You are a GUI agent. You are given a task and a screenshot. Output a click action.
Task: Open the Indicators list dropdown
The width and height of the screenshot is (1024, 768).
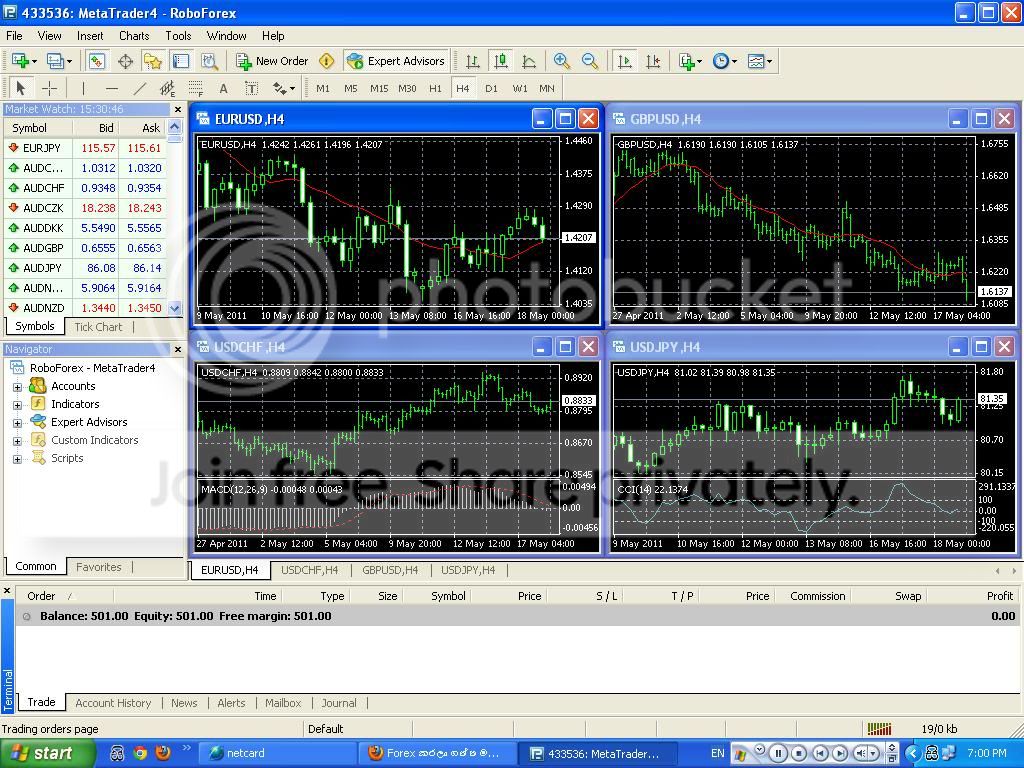[x=690, y=61]
